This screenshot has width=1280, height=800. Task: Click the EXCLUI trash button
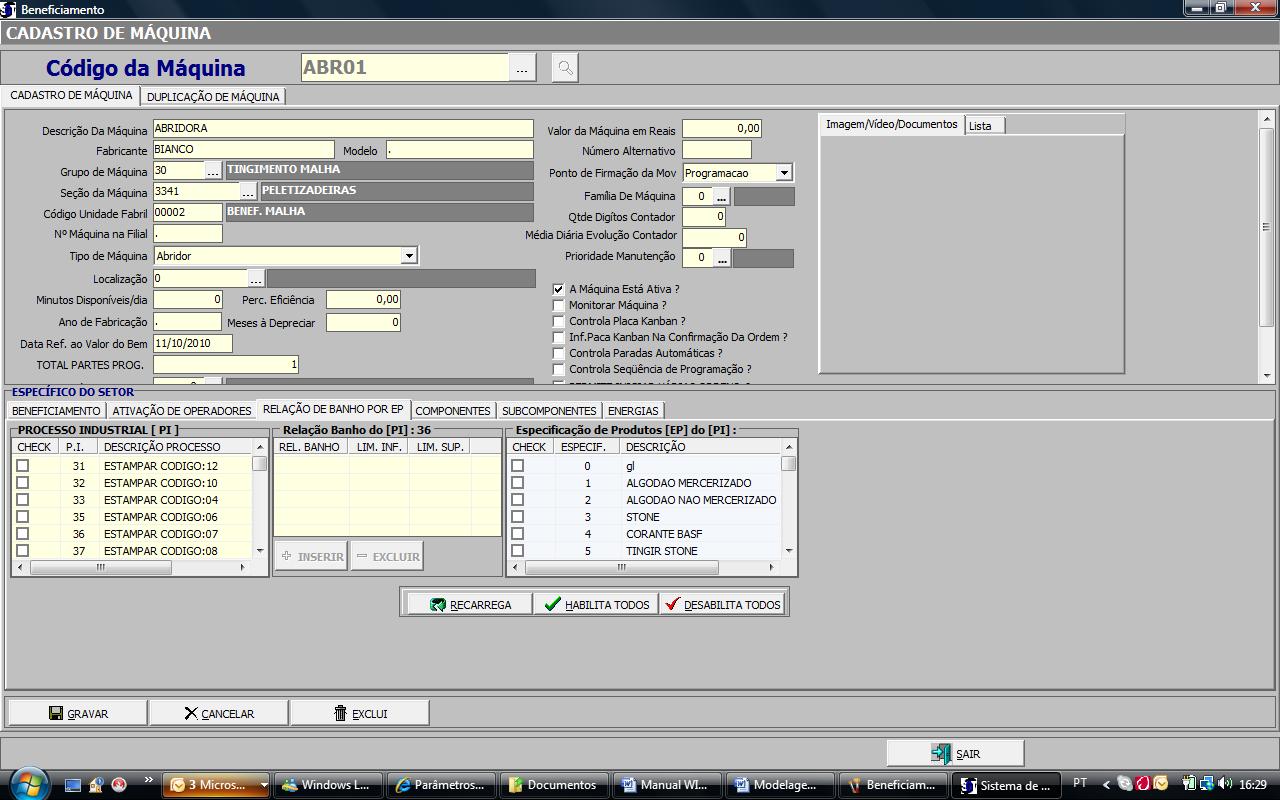(360, 713)
